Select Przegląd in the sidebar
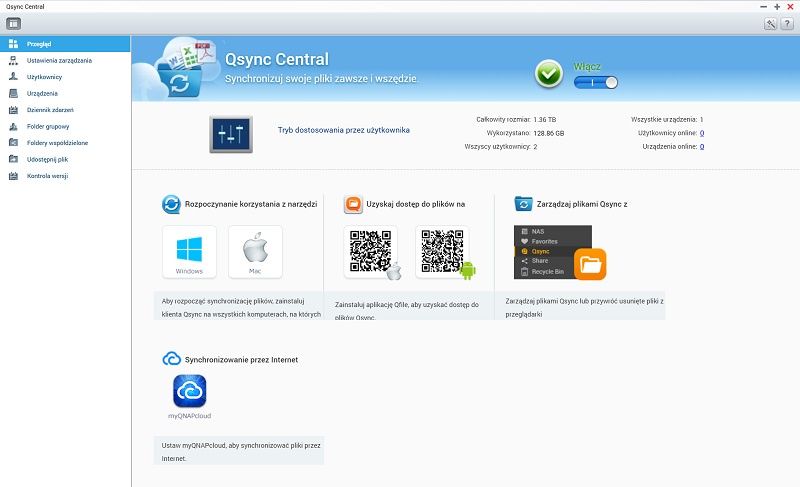This screenshot has height=487, width=800. (65, 44)
